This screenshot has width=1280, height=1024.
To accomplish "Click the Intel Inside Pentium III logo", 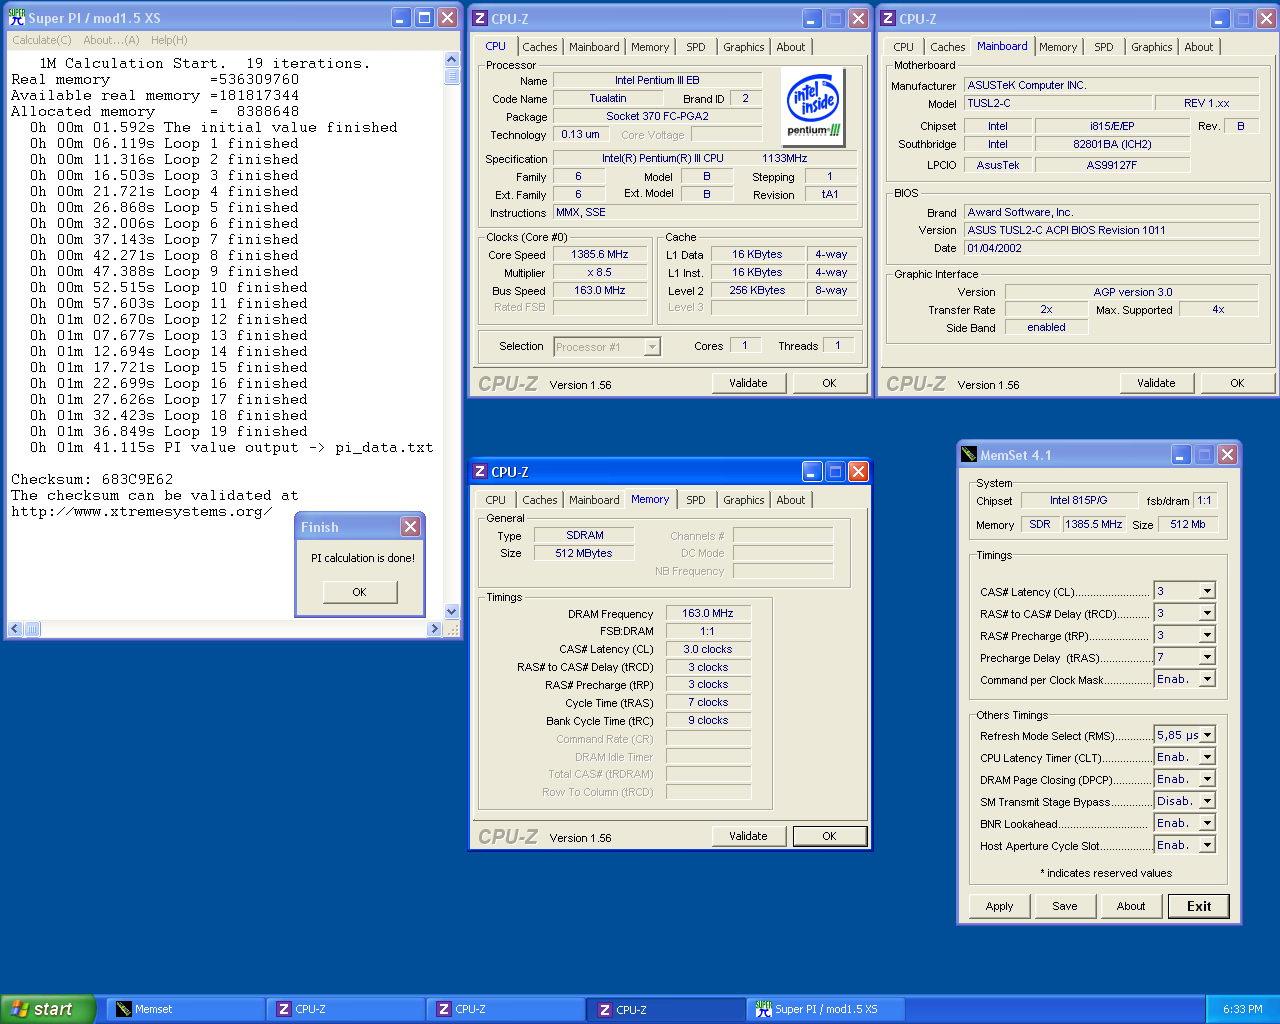I will pyautogui.click(x=813, y=107).
